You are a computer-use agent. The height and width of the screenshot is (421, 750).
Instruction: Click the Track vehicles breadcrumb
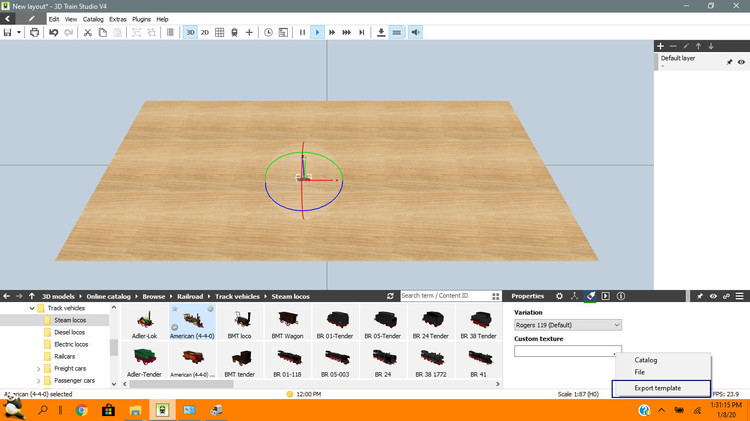click(237, 297)
